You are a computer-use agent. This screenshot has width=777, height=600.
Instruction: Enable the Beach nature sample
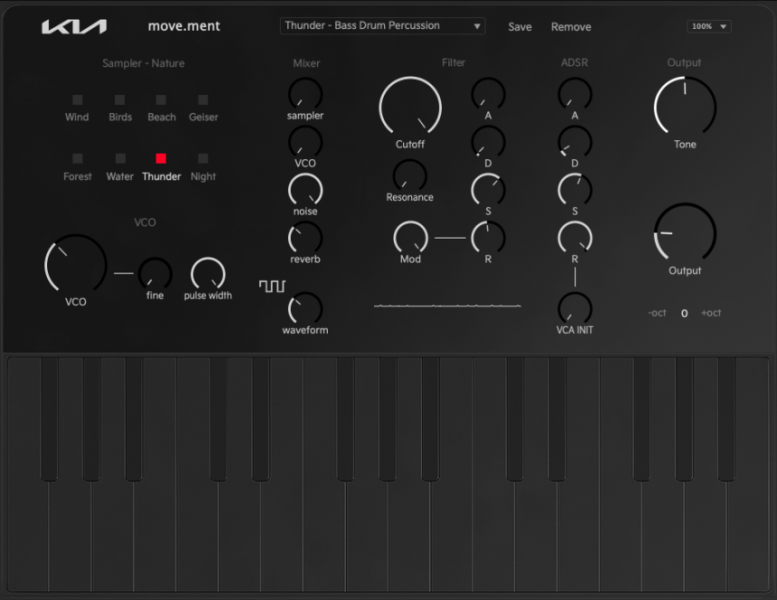pos(161,100)
